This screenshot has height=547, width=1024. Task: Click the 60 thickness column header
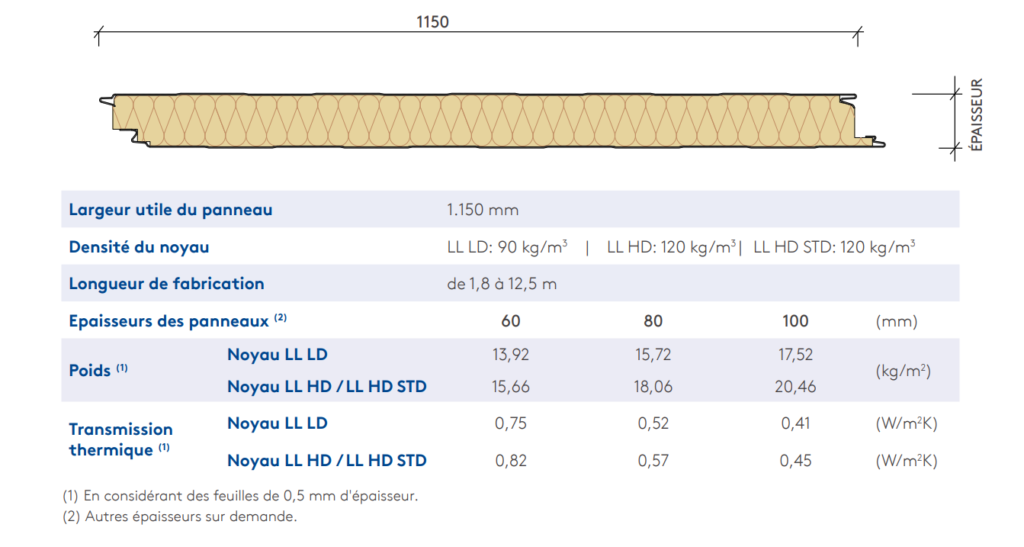[x=510, y=321]
